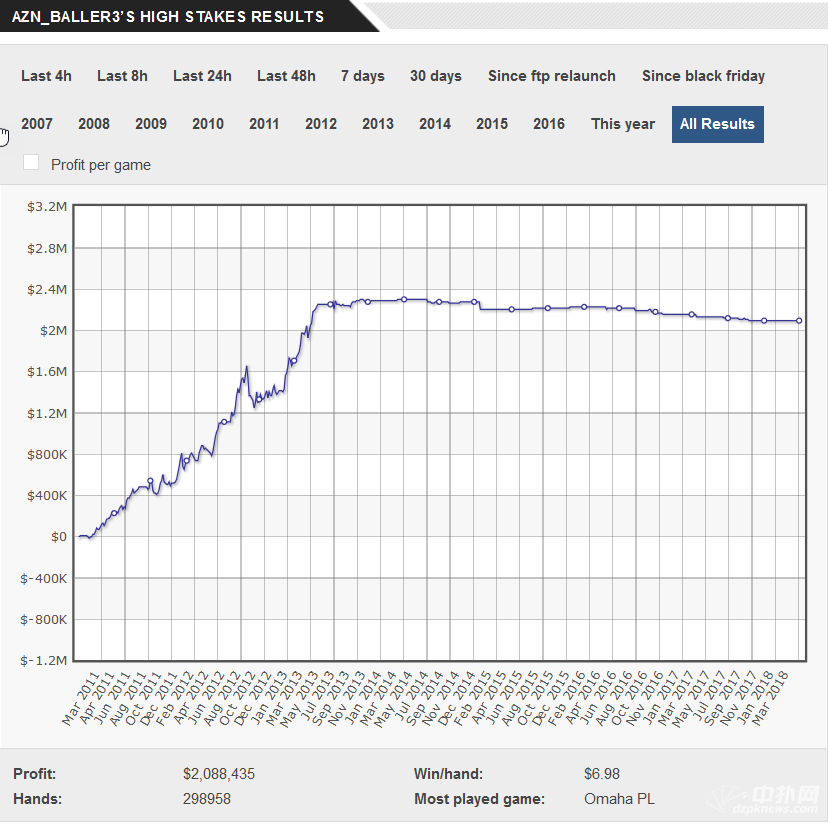Click the graph data point near $1.6M
The width and height of the screenshot is (828, 825).
[x=294, y=361]
